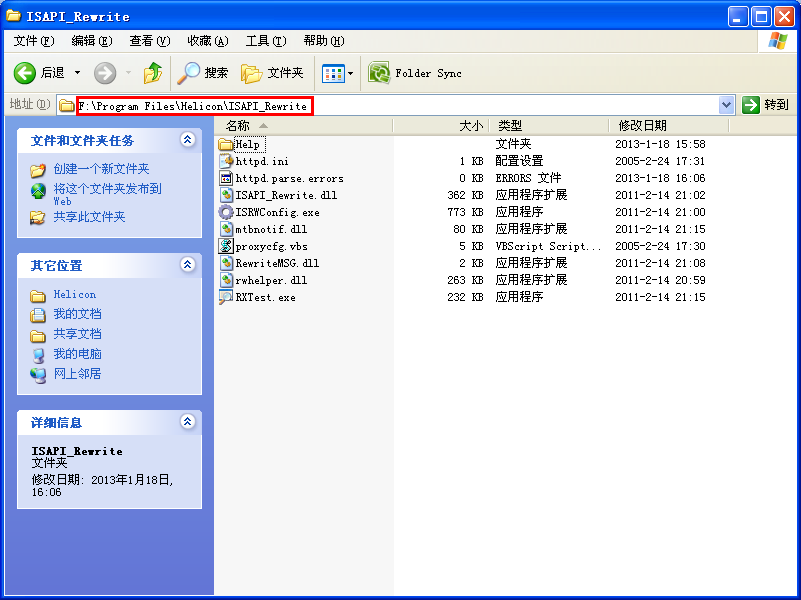Click the Network Neighborhood (网上邻居) icon

tap(38, 375)
